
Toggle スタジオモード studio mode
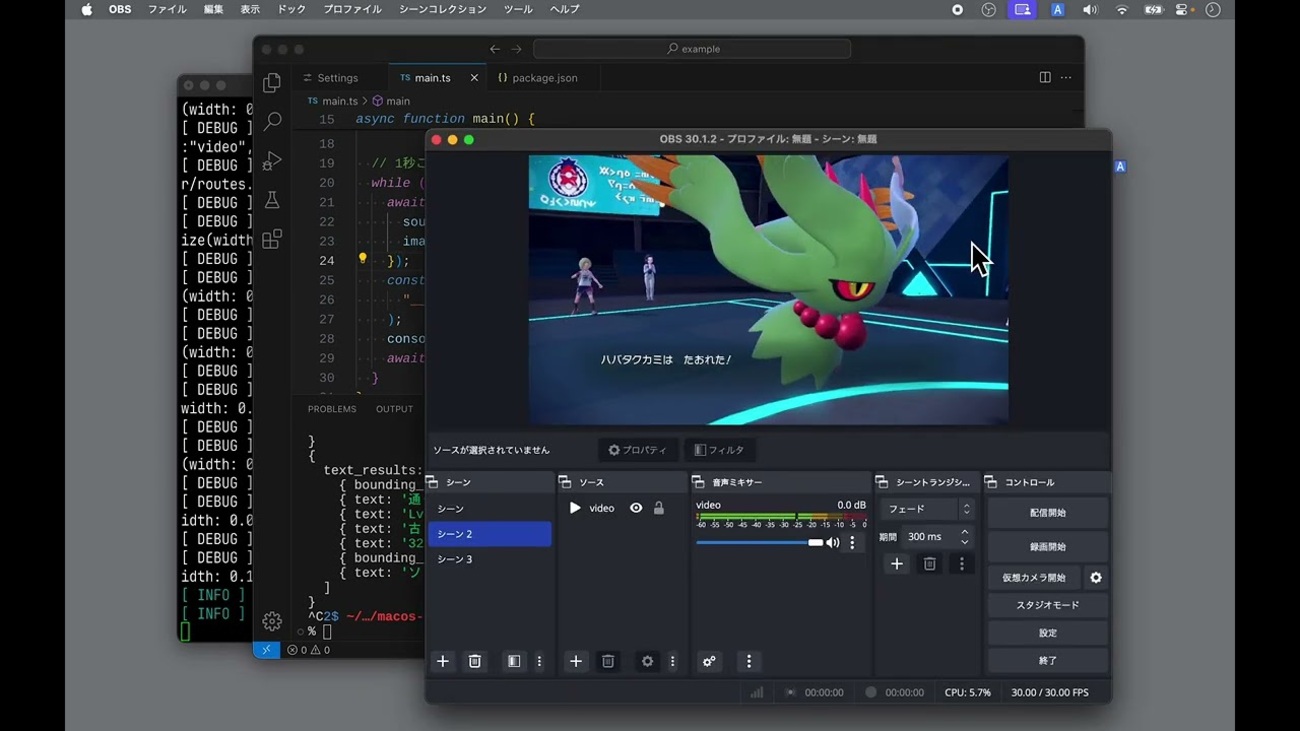tap(1047, 605)
